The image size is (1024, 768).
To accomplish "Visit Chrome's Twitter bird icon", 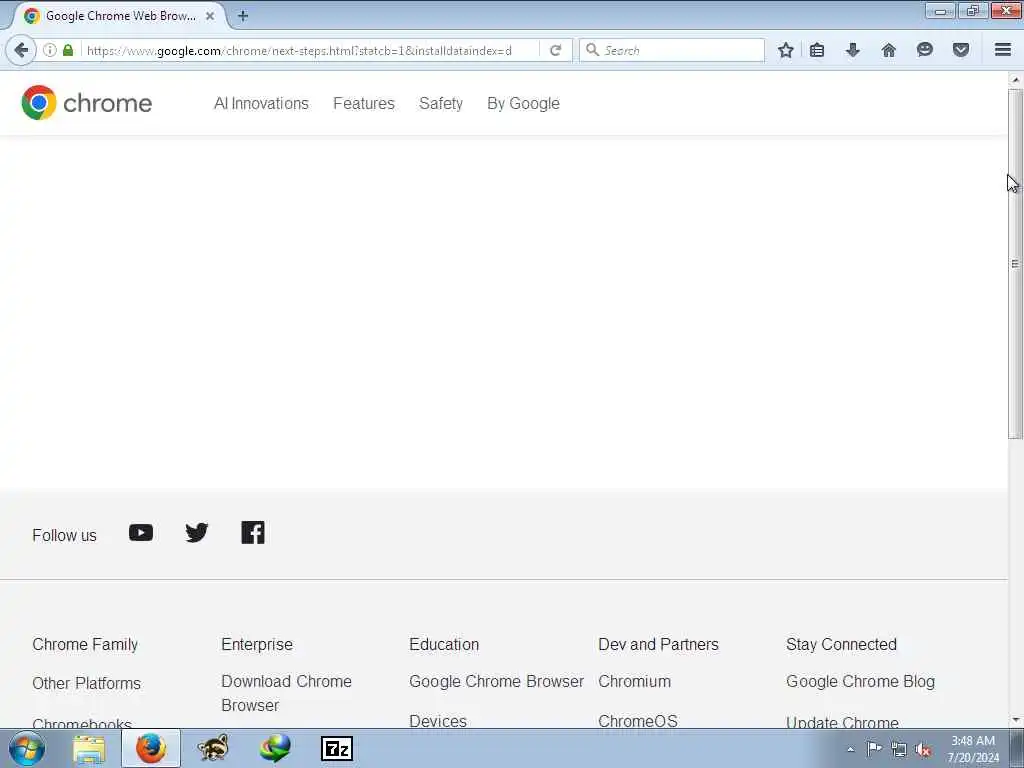I will pyautogui.click(x=197, y=533).
